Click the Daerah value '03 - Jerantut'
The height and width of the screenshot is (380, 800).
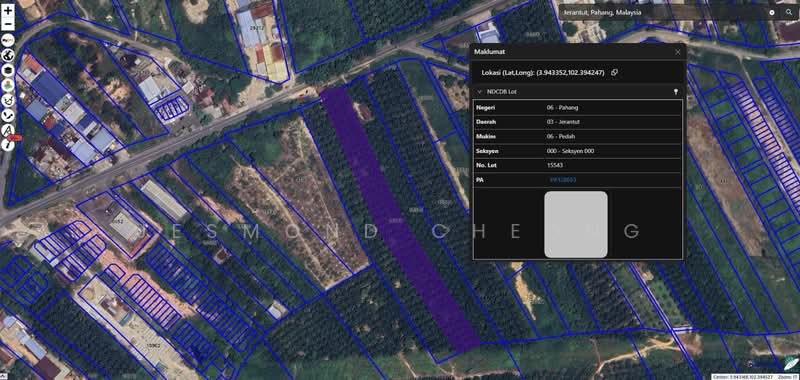tap(563, 122)
